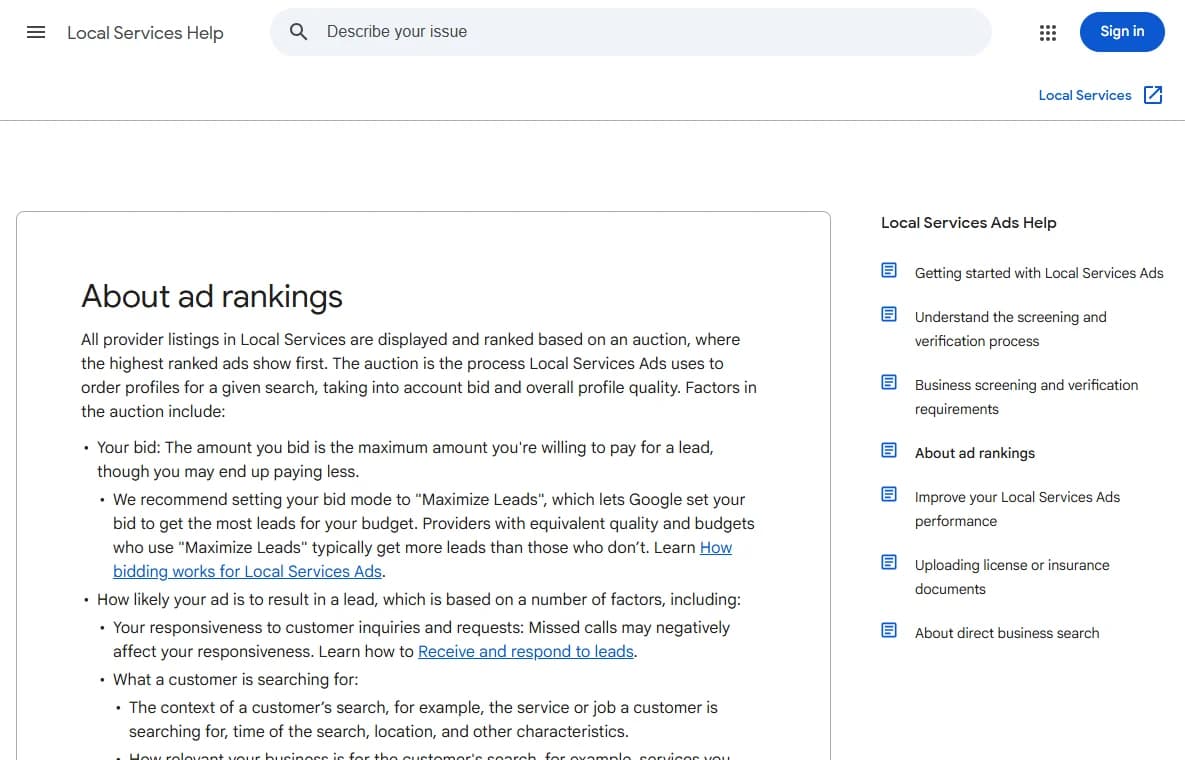Open the Local Services link near header
The width and height of the screenshot is (1185, 760).
click(x=1084, y=95)
